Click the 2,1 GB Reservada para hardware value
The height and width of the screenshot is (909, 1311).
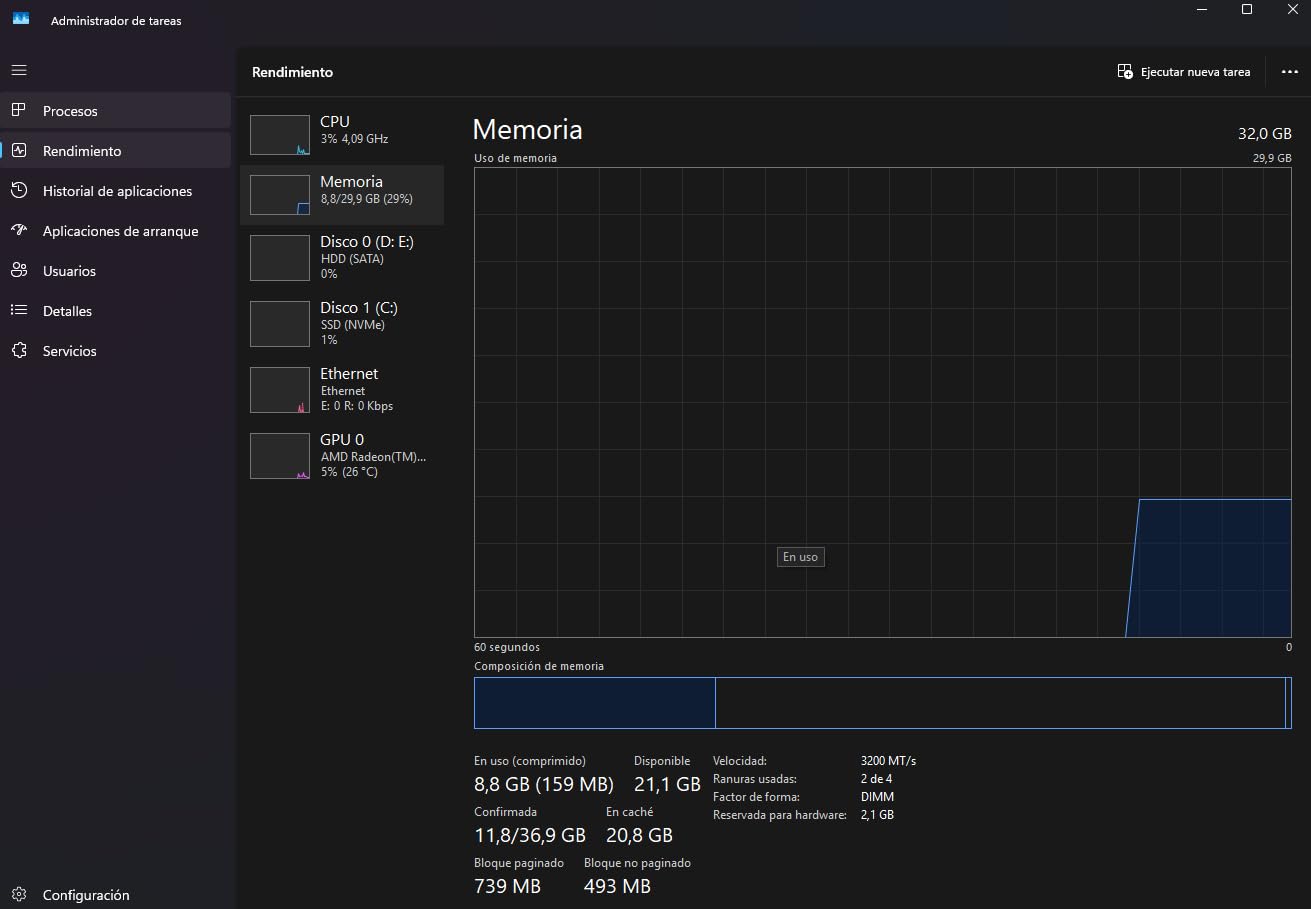click(877, 815)
